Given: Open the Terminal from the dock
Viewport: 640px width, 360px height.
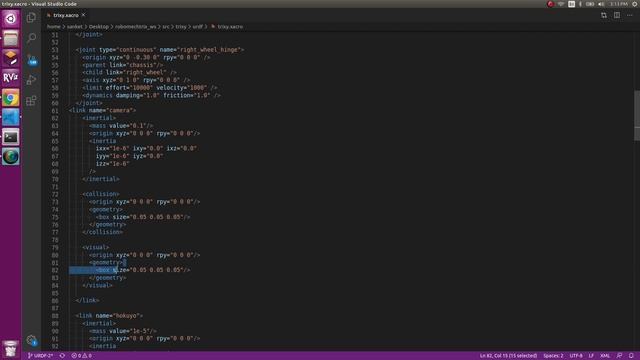Looking at the screenshot, I should click(x=11, y=137).
